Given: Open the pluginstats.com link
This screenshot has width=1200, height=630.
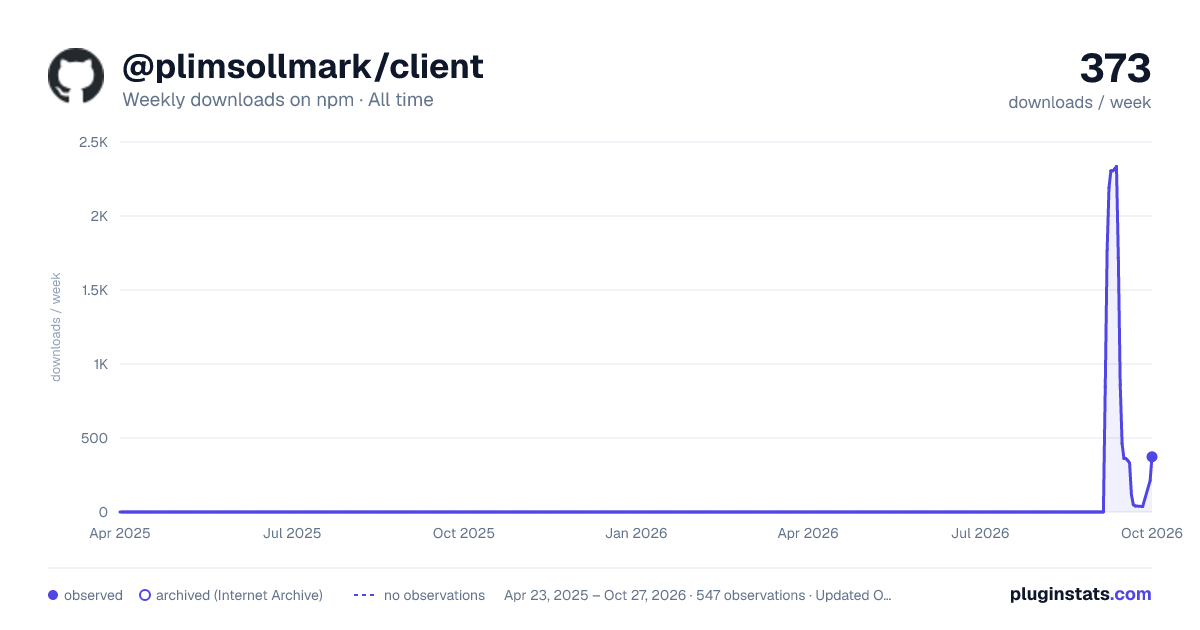Looking at the screenshot, I should pyautogui.click(x=1080, y=594).
